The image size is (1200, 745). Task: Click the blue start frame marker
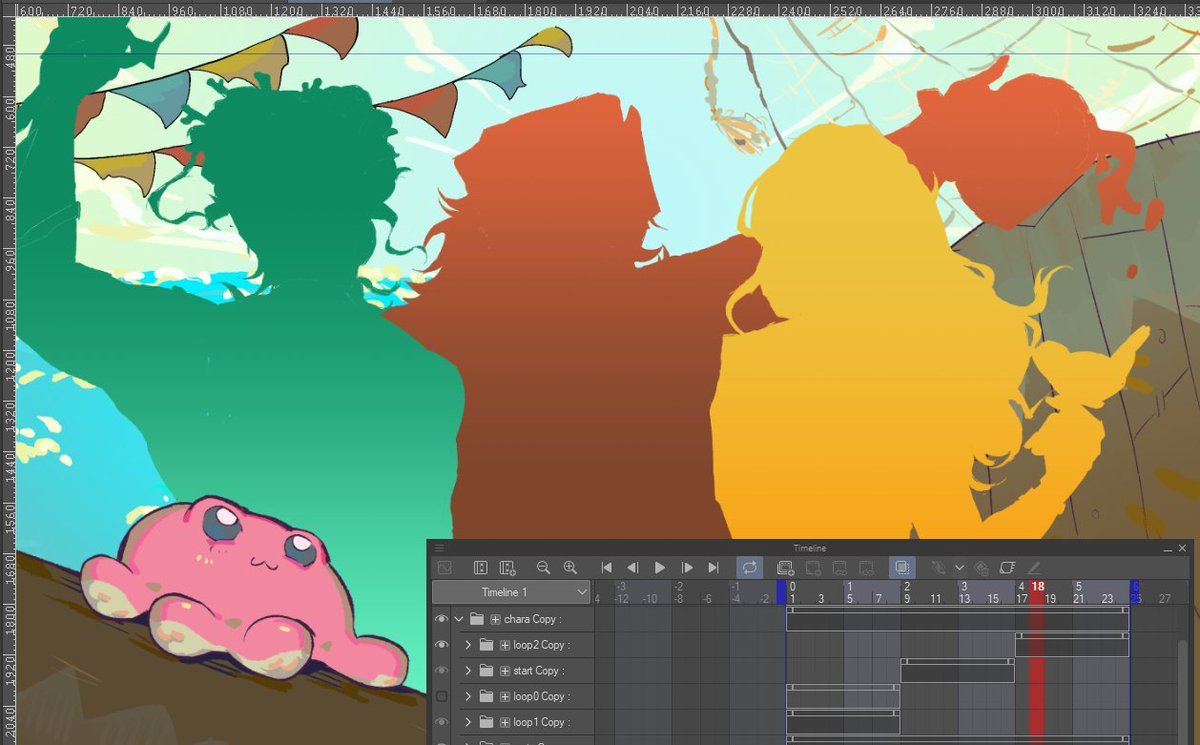click(781, 592)
